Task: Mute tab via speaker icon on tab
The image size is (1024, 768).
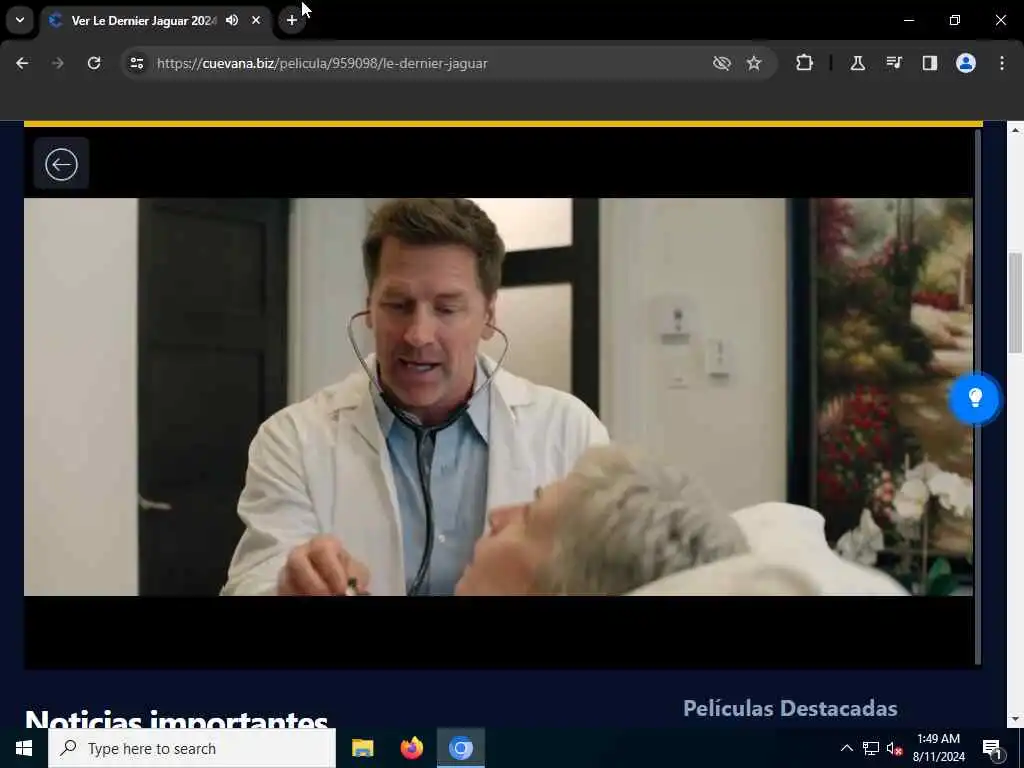Action: 232,20
